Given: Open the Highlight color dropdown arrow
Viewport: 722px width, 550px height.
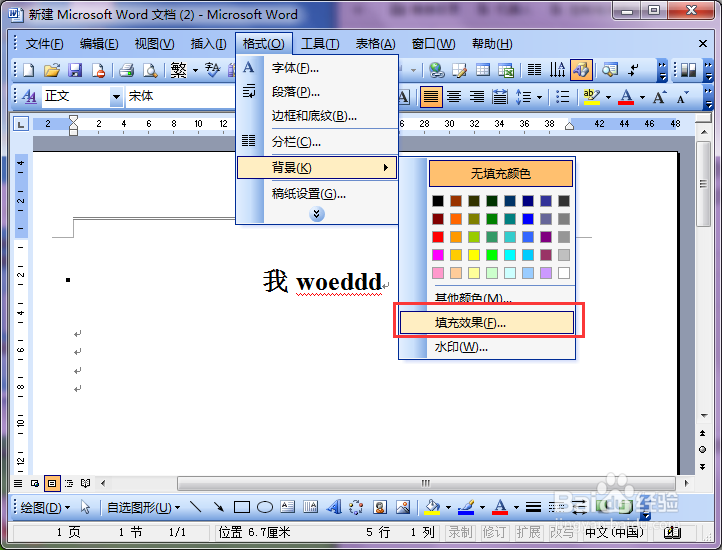Looking at the screenshot, I should pyautogui.click(x=608, y=97).
